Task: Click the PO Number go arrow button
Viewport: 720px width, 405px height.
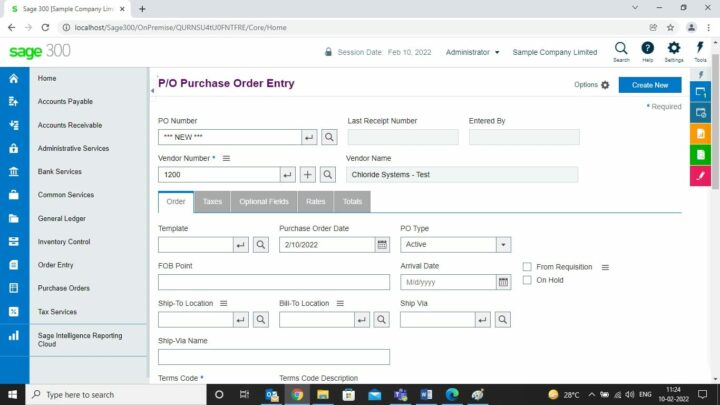Action: (309, 137)
